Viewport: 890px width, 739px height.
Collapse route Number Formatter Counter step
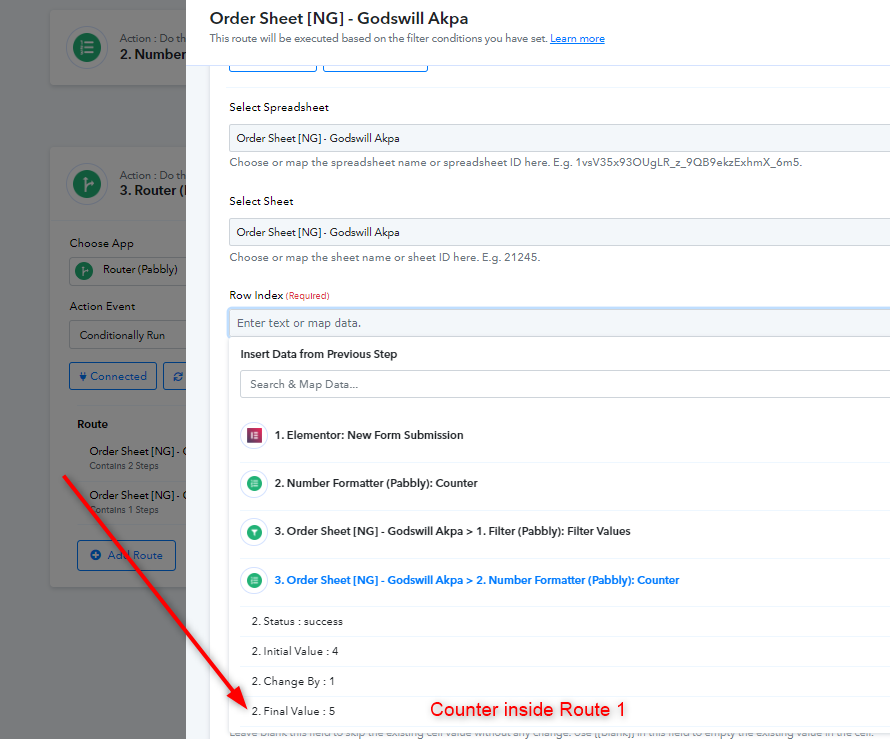point(477,580)
